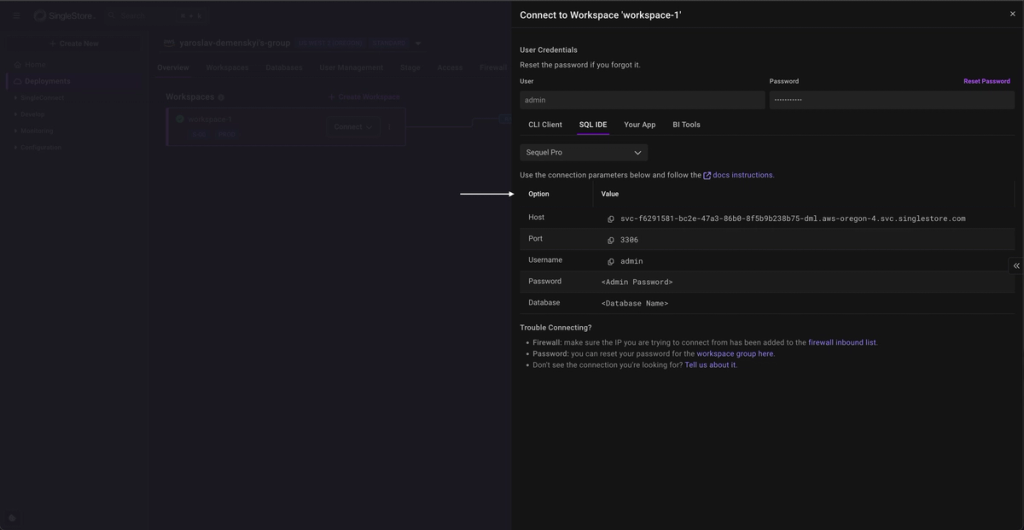Click the Workspaces info icon

pyautogui.click(x=221, y=97)
